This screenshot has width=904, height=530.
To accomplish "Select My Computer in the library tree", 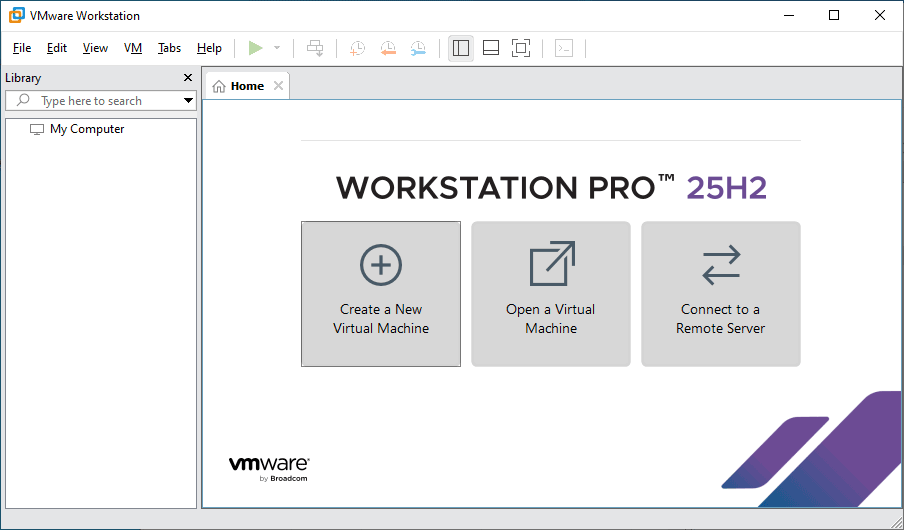I will point(87,129).
